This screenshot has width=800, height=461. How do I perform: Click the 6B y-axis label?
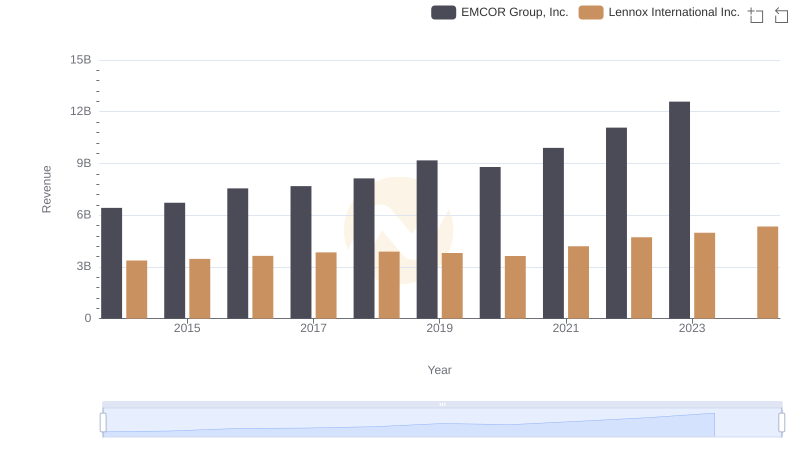pos(84,215)
